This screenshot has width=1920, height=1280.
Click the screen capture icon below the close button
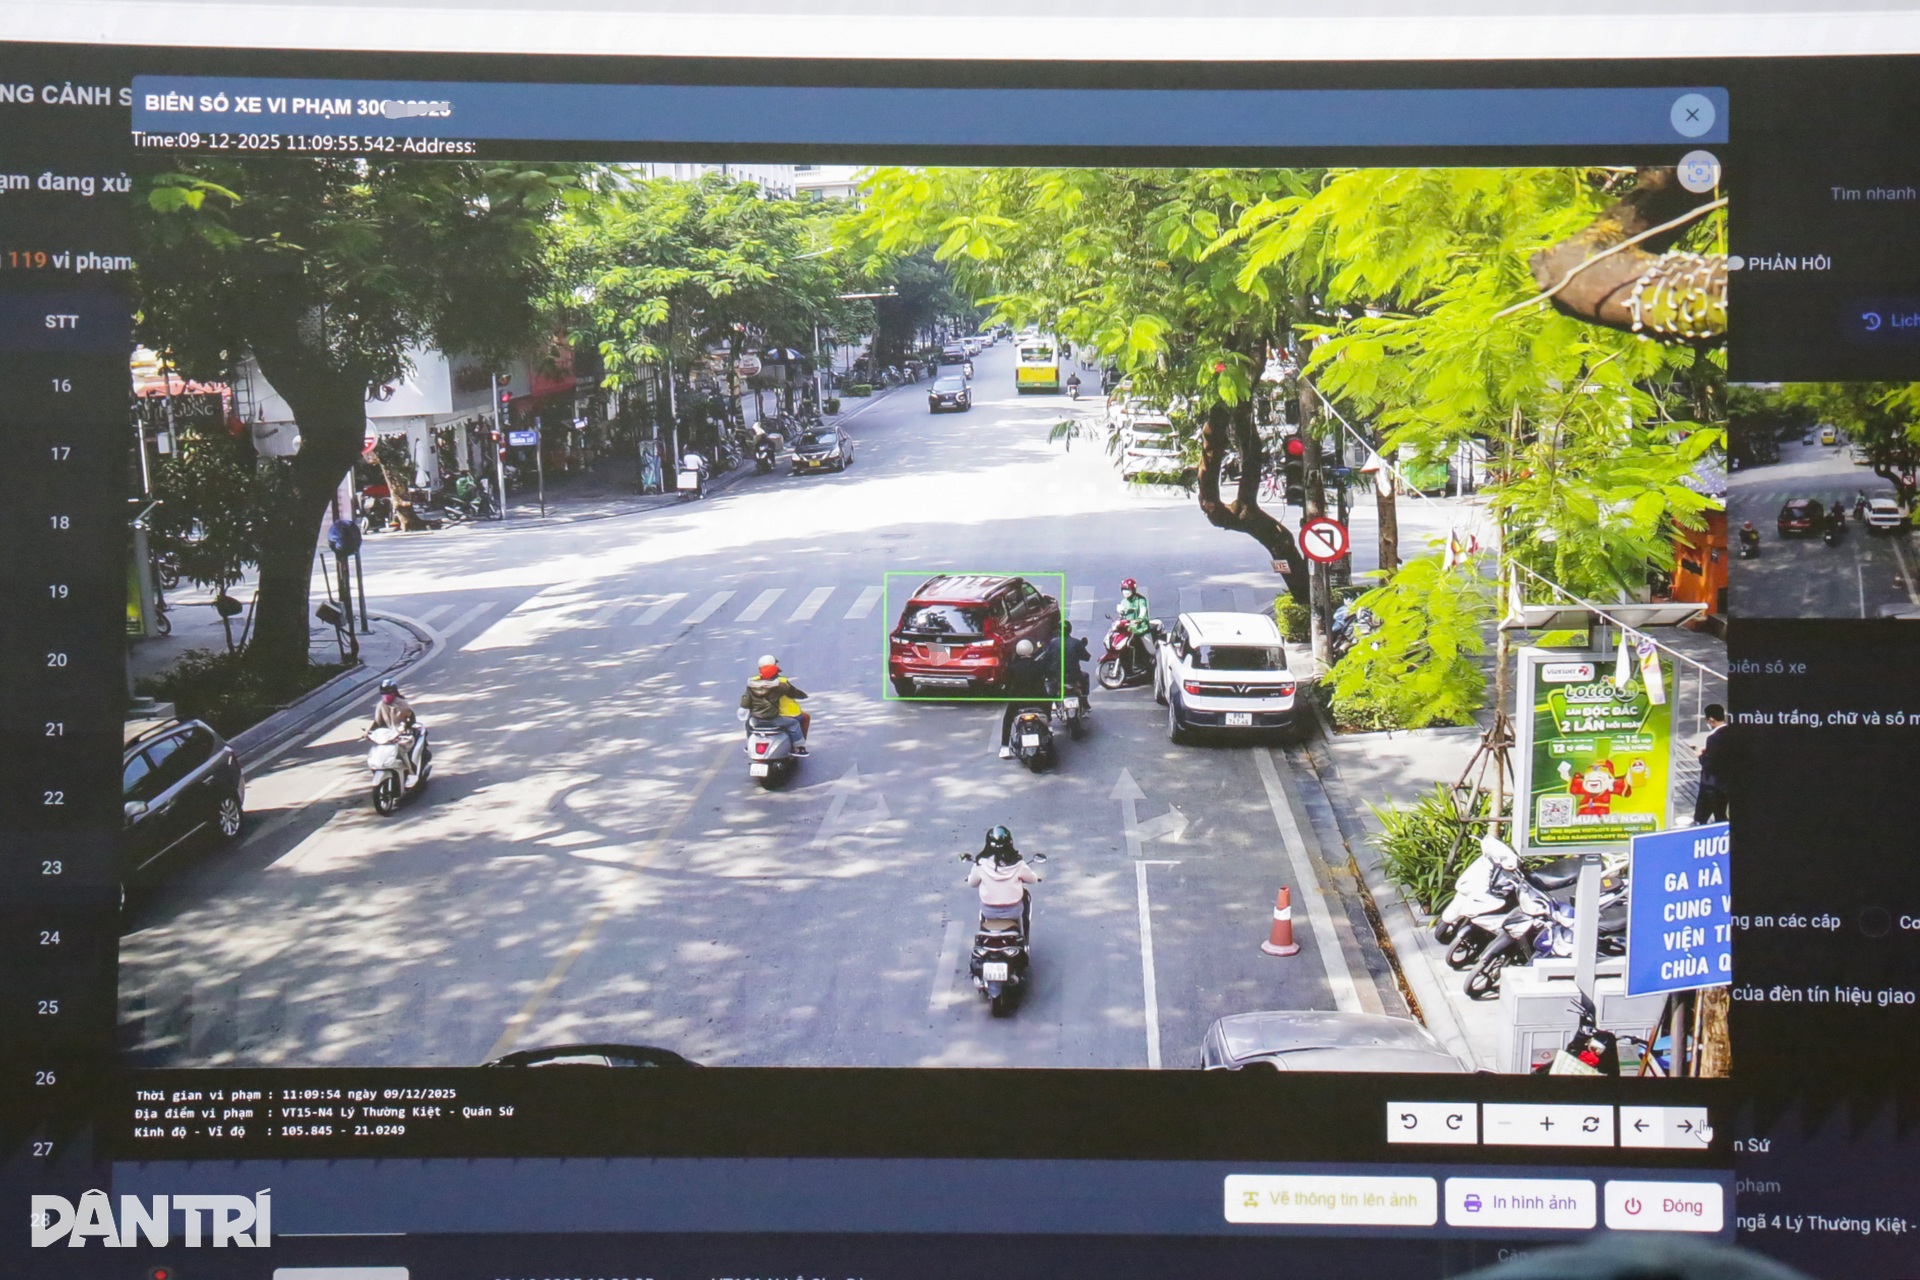tap(1697, 172)
